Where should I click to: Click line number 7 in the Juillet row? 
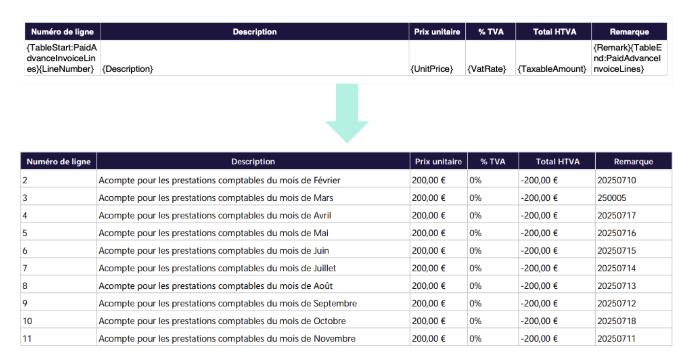coord(25,268)
